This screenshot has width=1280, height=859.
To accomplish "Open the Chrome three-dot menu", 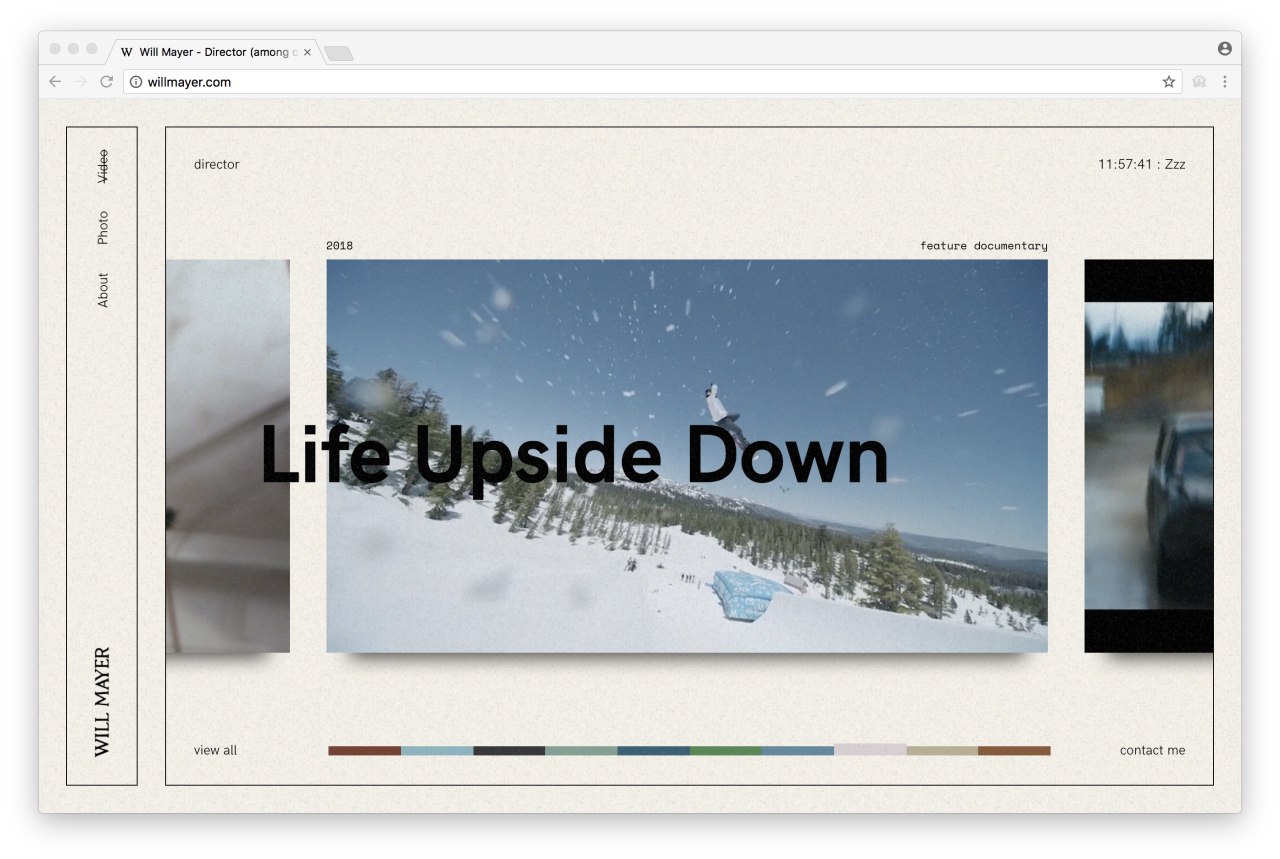I will (1225, 82).
